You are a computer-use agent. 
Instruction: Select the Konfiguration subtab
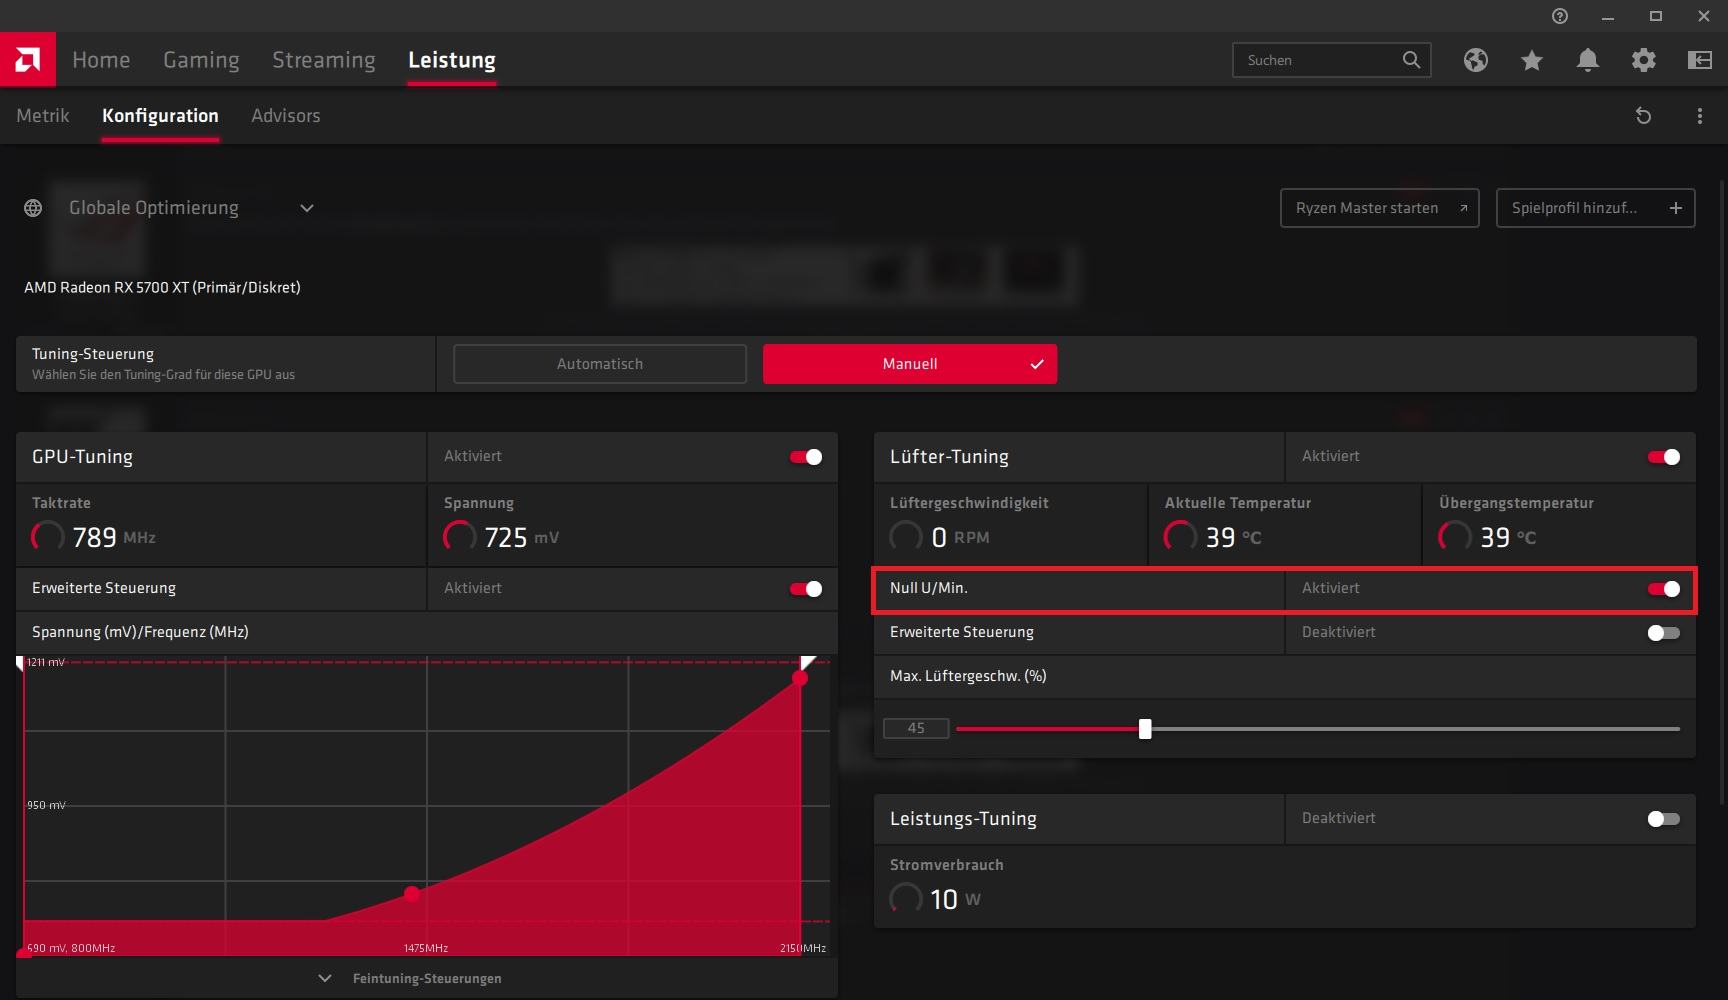[160, 116]
